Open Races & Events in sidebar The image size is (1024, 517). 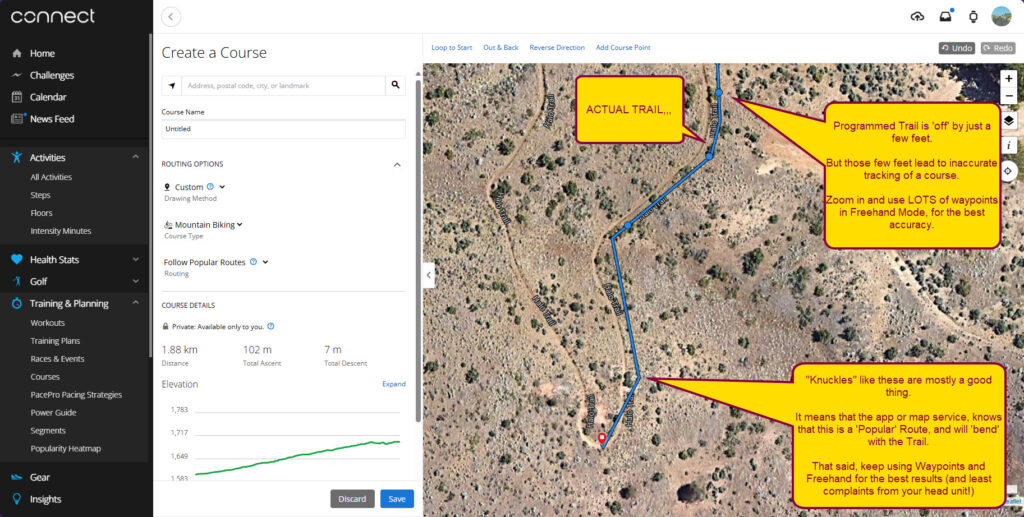tap(57, 359)
